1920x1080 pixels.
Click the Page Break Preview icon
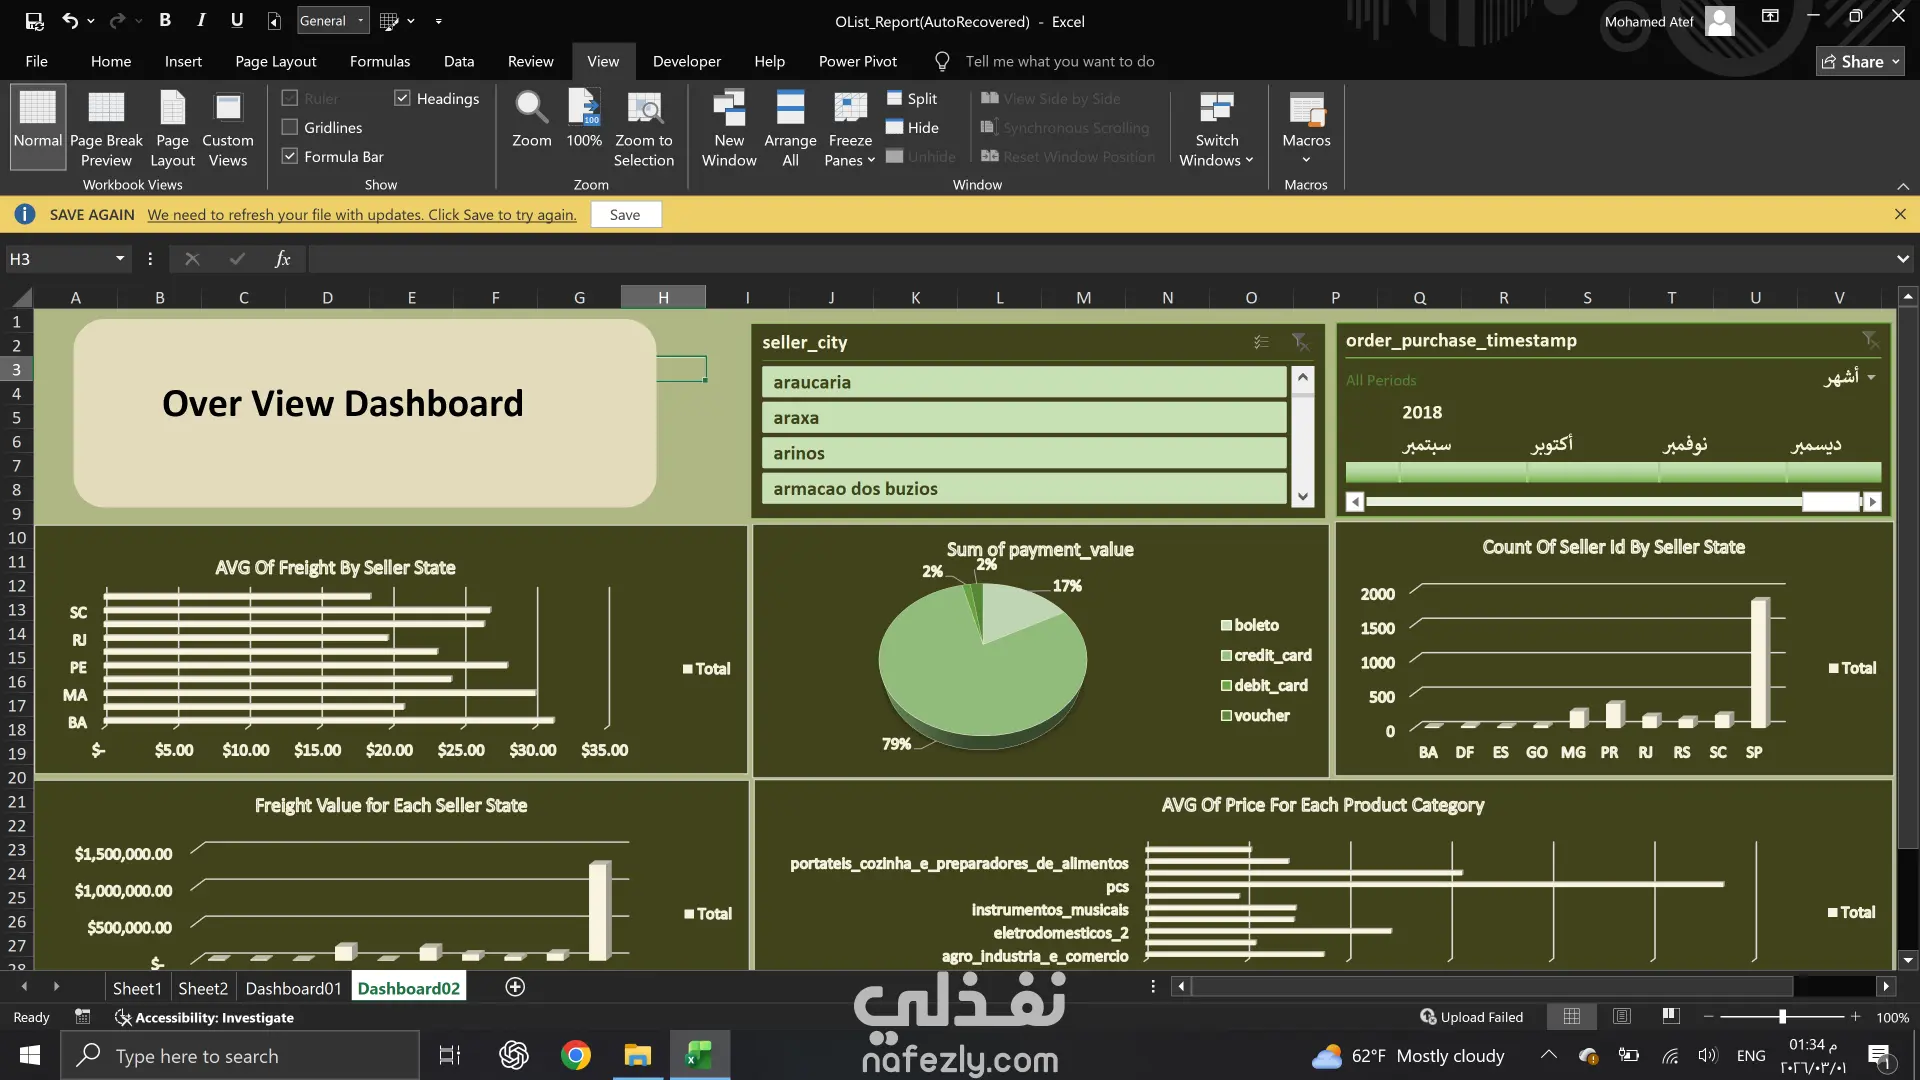(x=106, y=109)
